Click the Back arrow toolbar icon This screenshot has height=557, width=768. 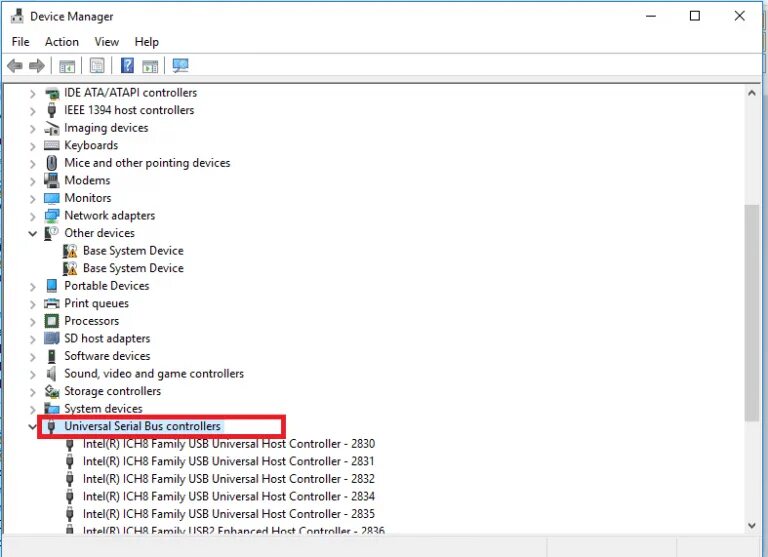click(15, 65)
